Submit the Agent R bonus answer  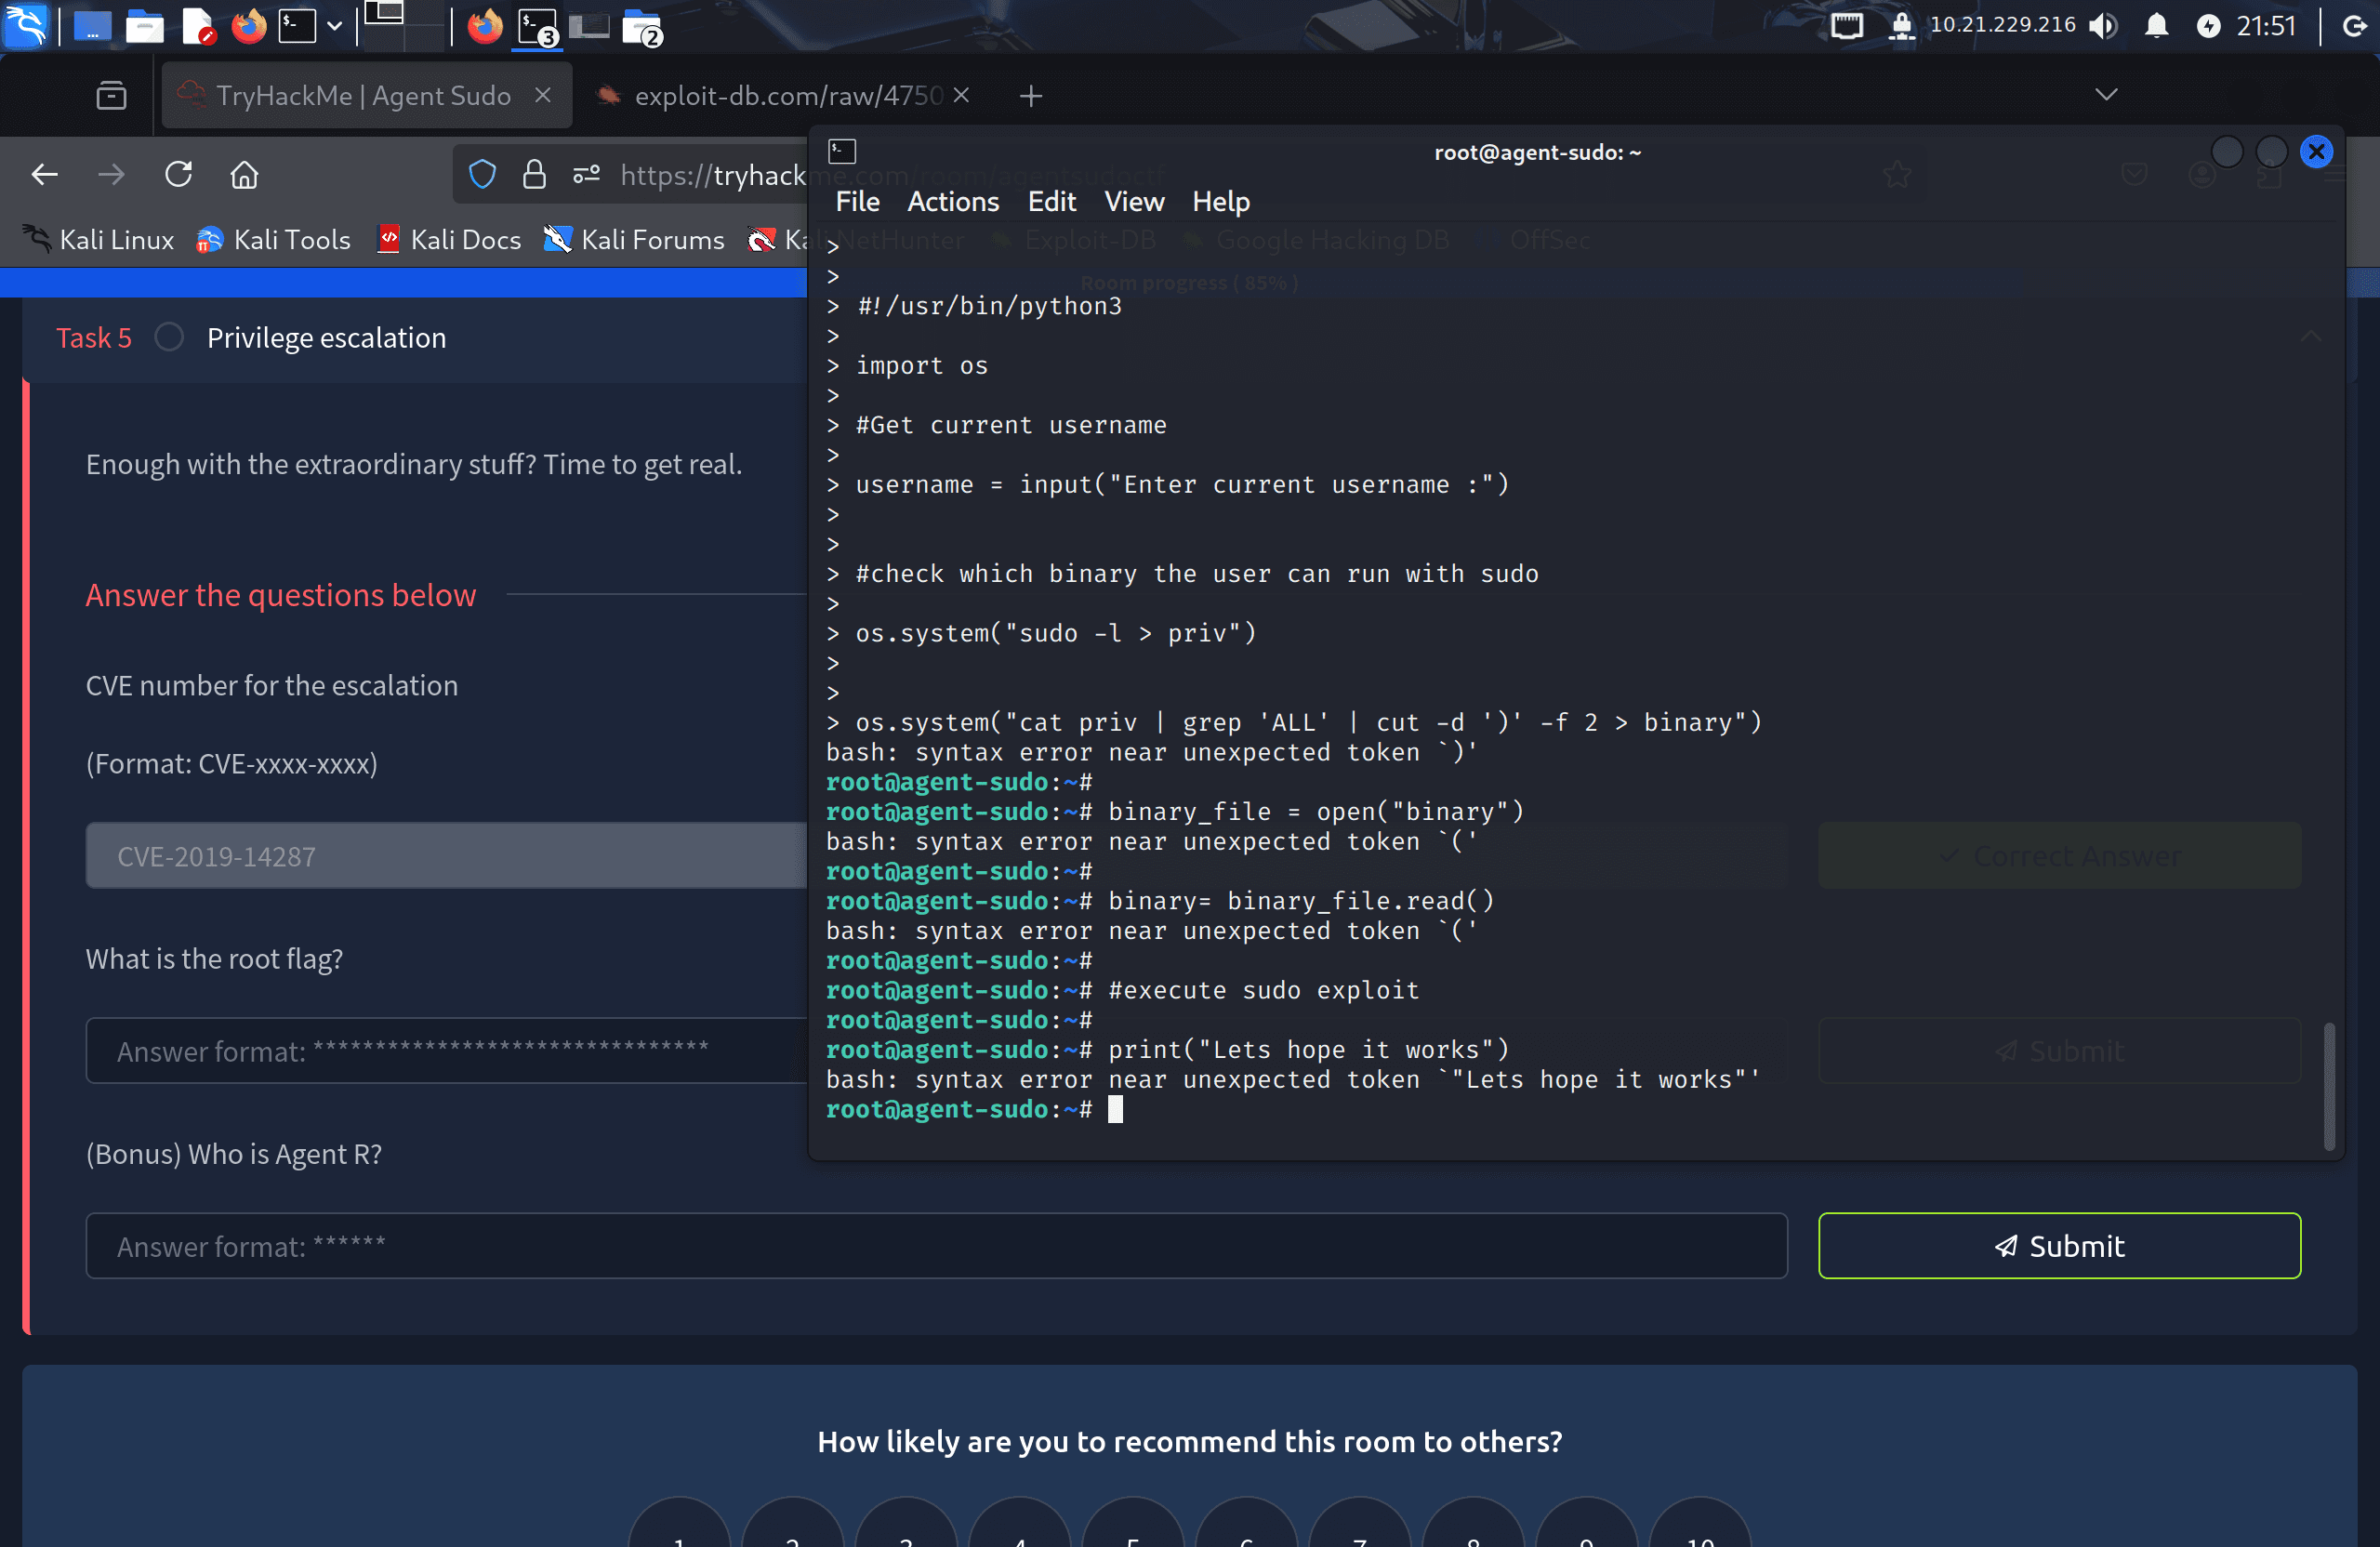2059,1246
